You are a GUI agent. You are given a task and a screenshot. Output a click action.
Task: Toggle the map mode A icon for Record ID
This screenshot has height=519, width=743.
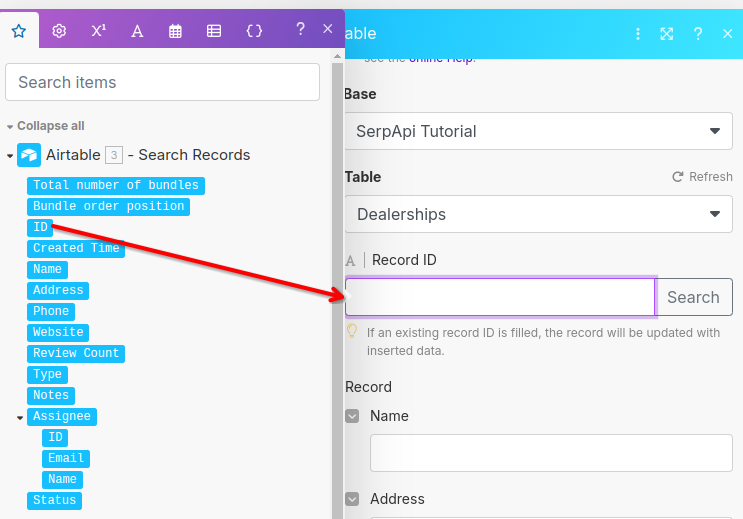[350, 261]
